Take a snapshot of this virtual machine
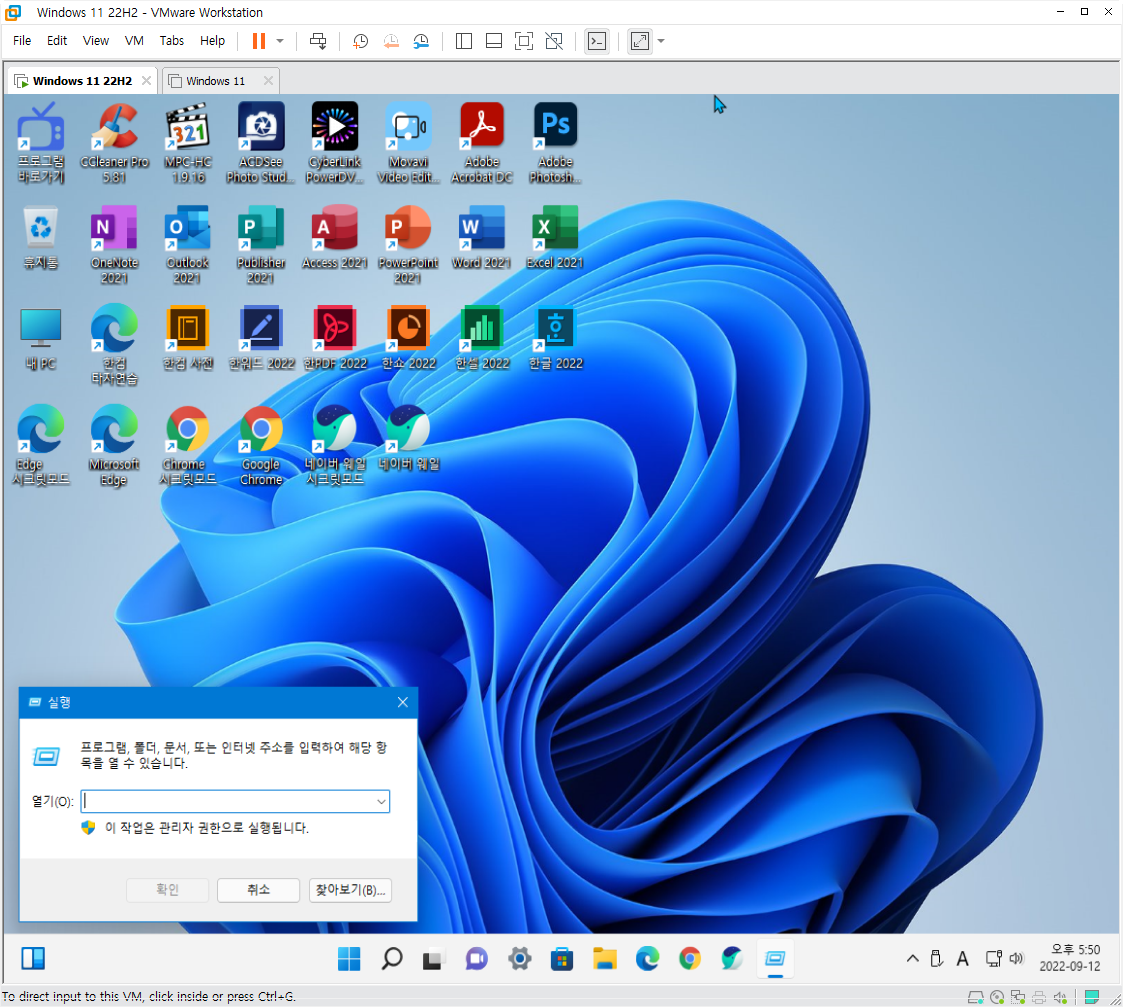The height and width of the screenshot is (1007, 1123). pos(361,41)
